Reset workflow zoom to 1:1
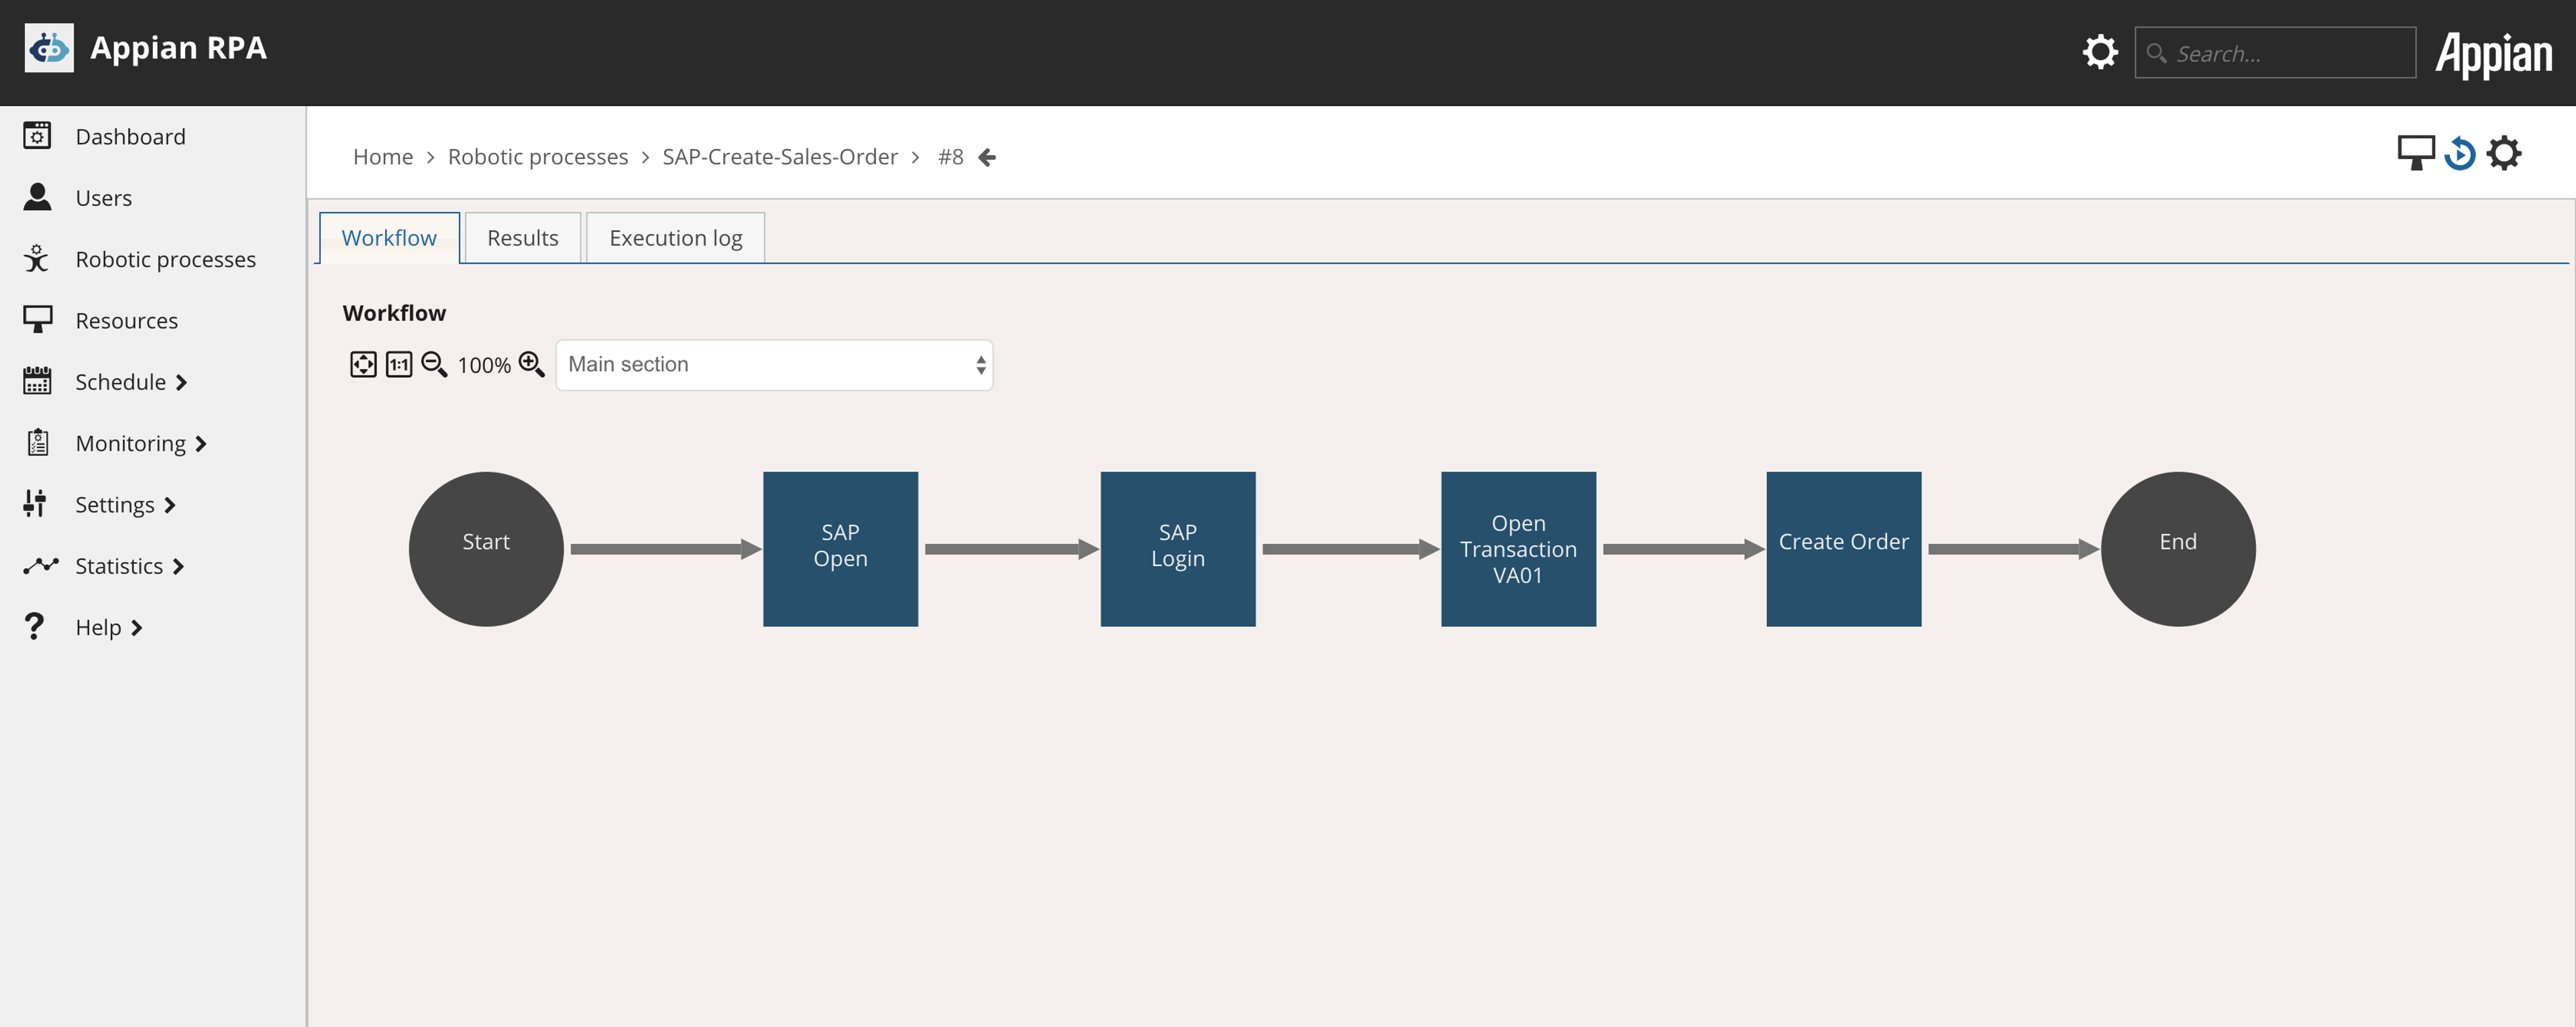The height and width of the screenshot is (1027, 2576). pos(399,364)
